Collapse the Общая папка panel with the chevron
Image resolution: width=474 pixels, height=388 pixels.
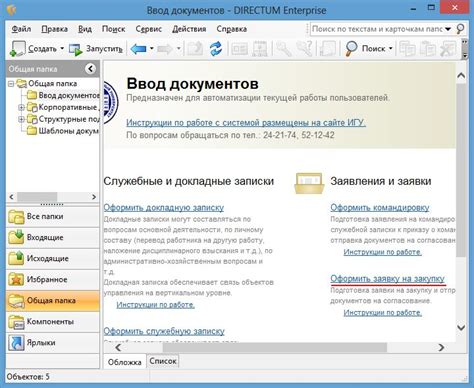click(x=90, y=69)
